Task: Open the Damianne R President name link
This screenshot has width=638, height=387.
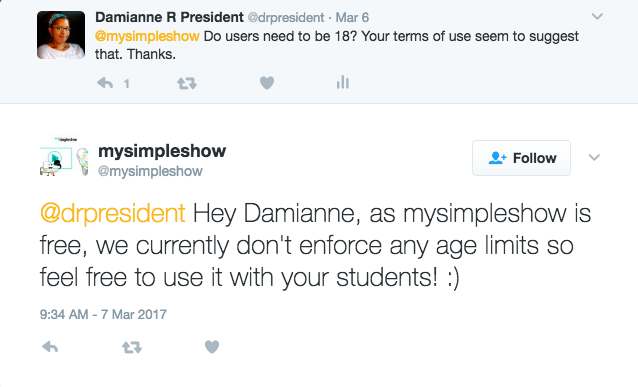Action: (169, 17)
